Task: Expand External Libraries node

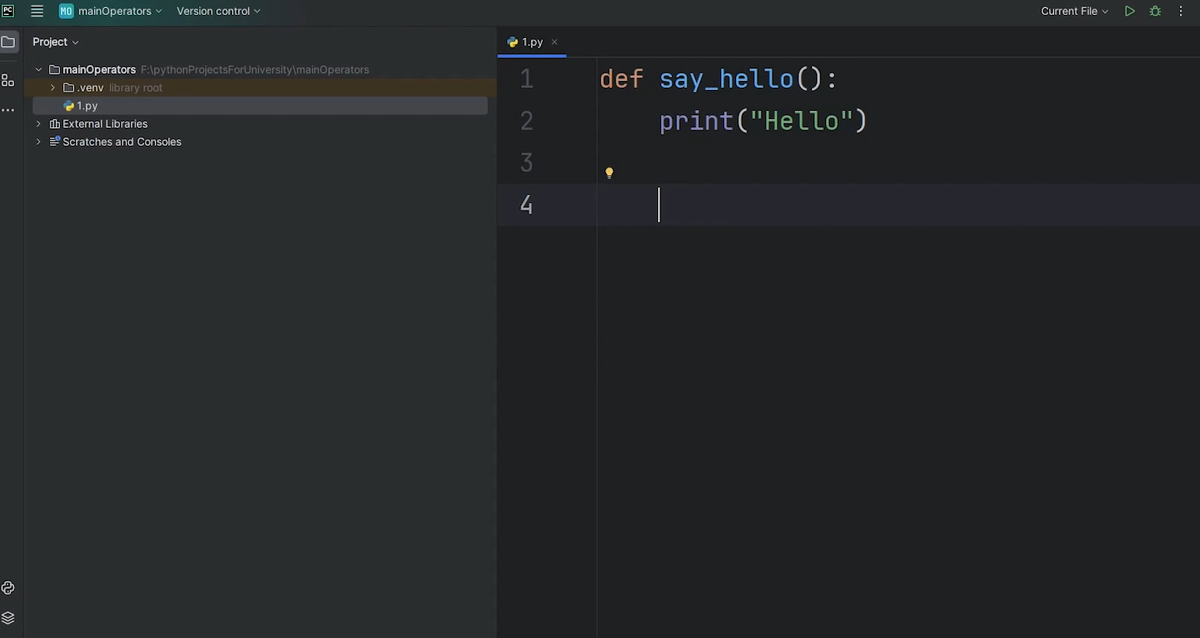Action: click(x=39, y=124)
